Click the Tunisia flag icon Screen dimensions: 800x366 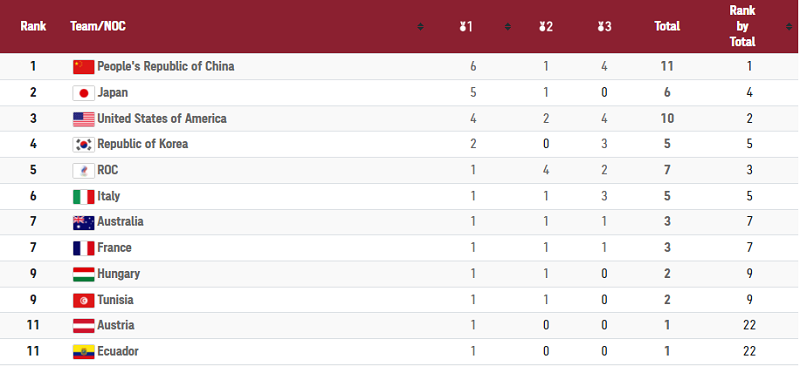pos(84,300)
